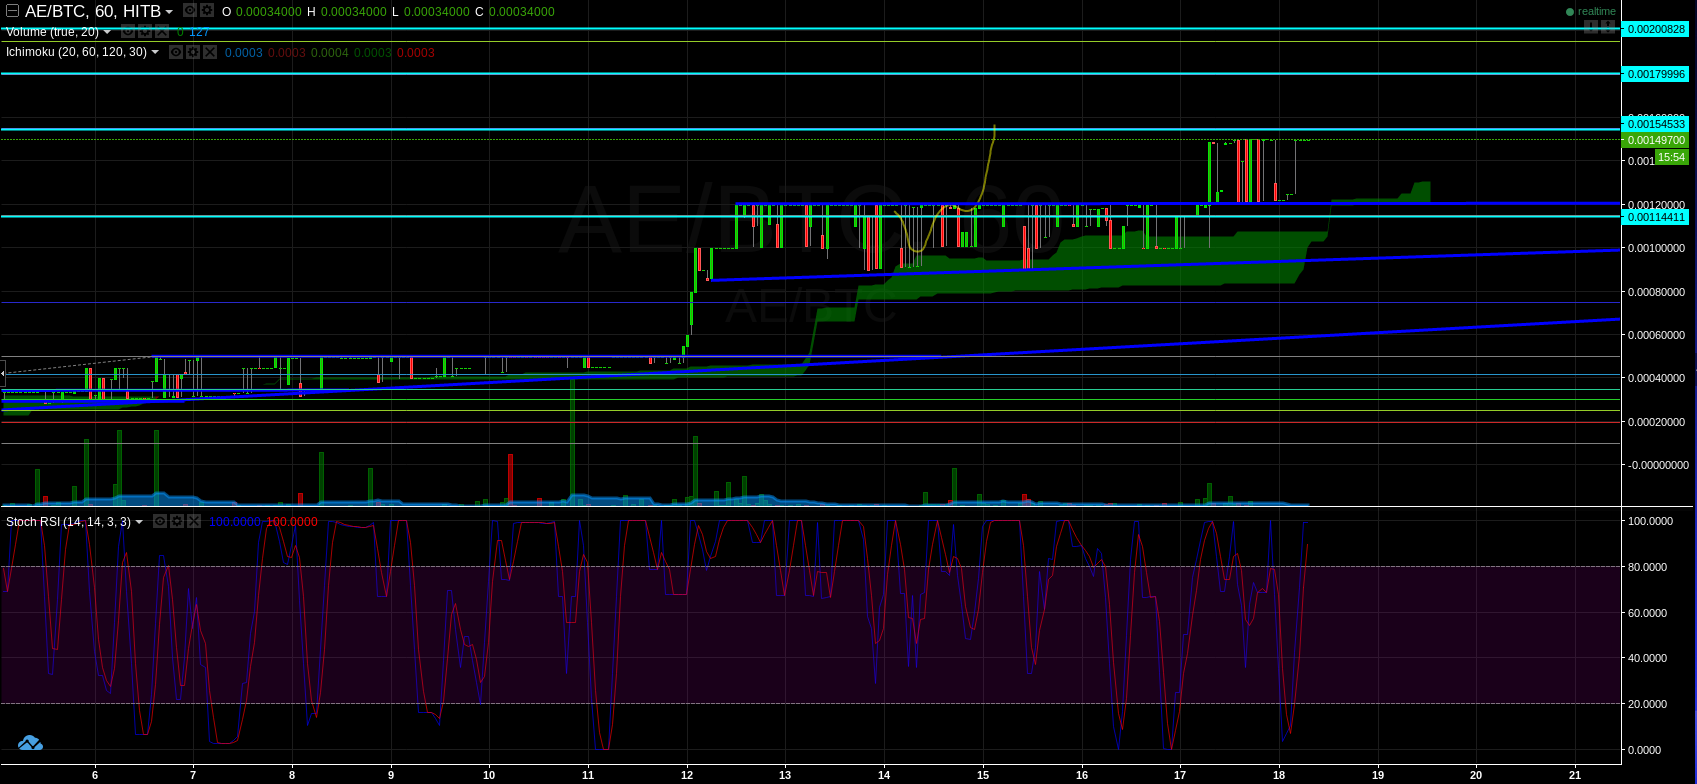This screenshot has width=1697, height=784.
Task: Click the date 6 on the time axis
Action: 95,774
